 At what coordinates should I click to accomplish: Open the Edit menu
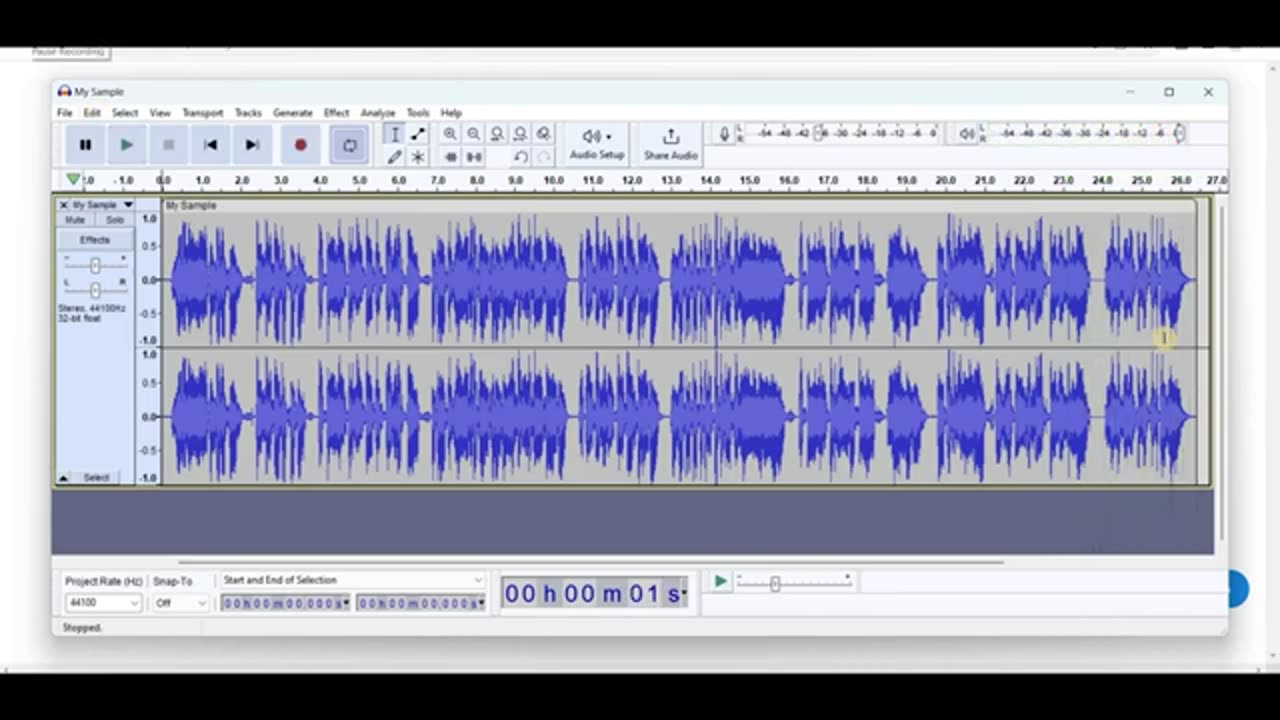tap(92, 113)
